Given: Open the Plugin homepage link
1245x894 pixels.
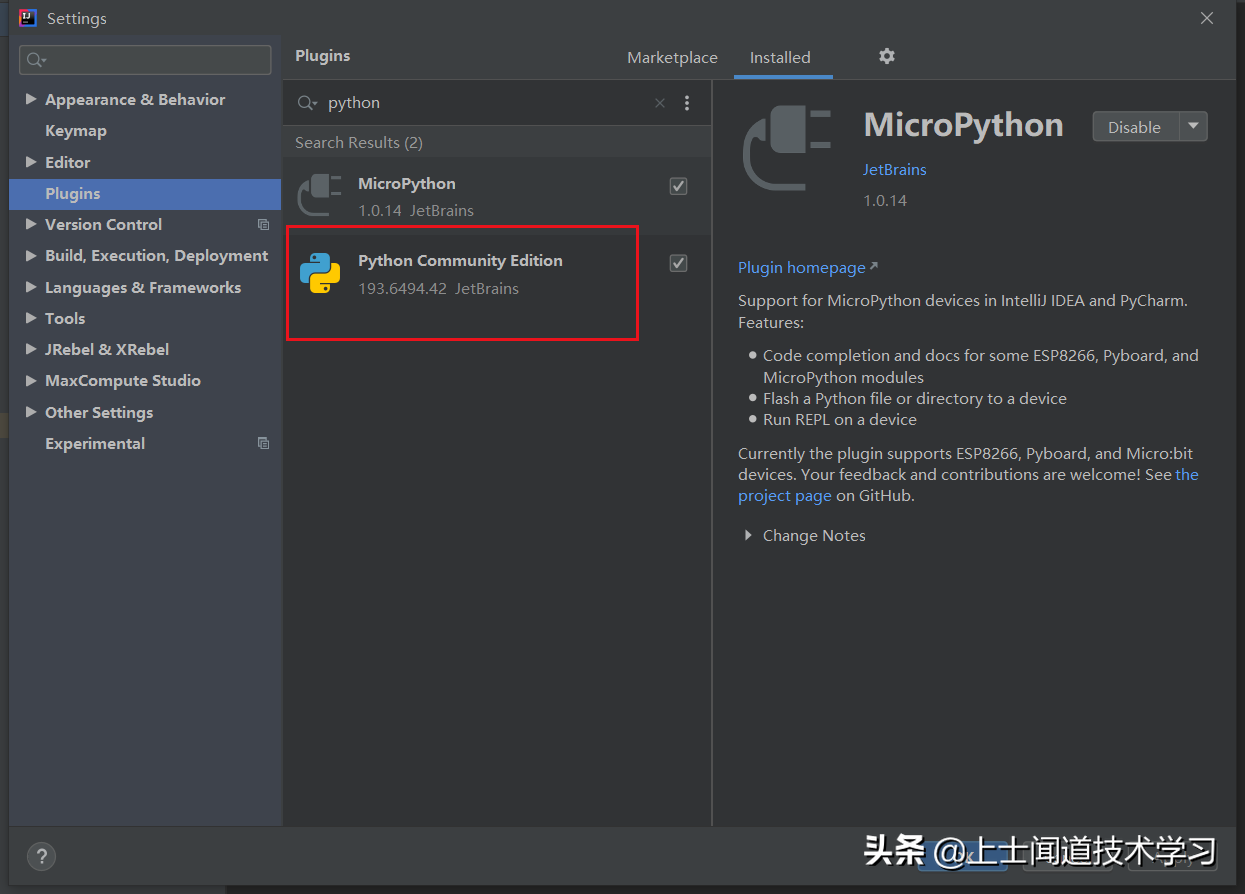Looking at the screenshot, I should (802, 267).
